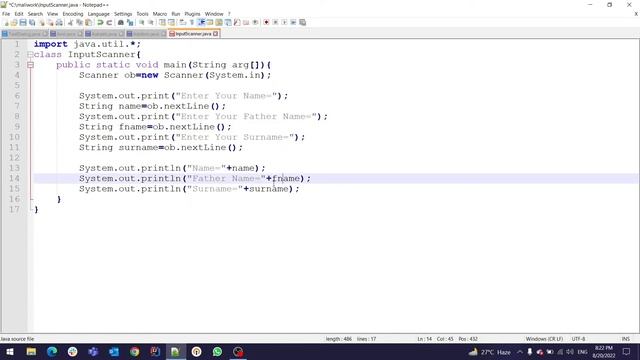Toggle synchronized vertical scrolling icon

point(162,22)
